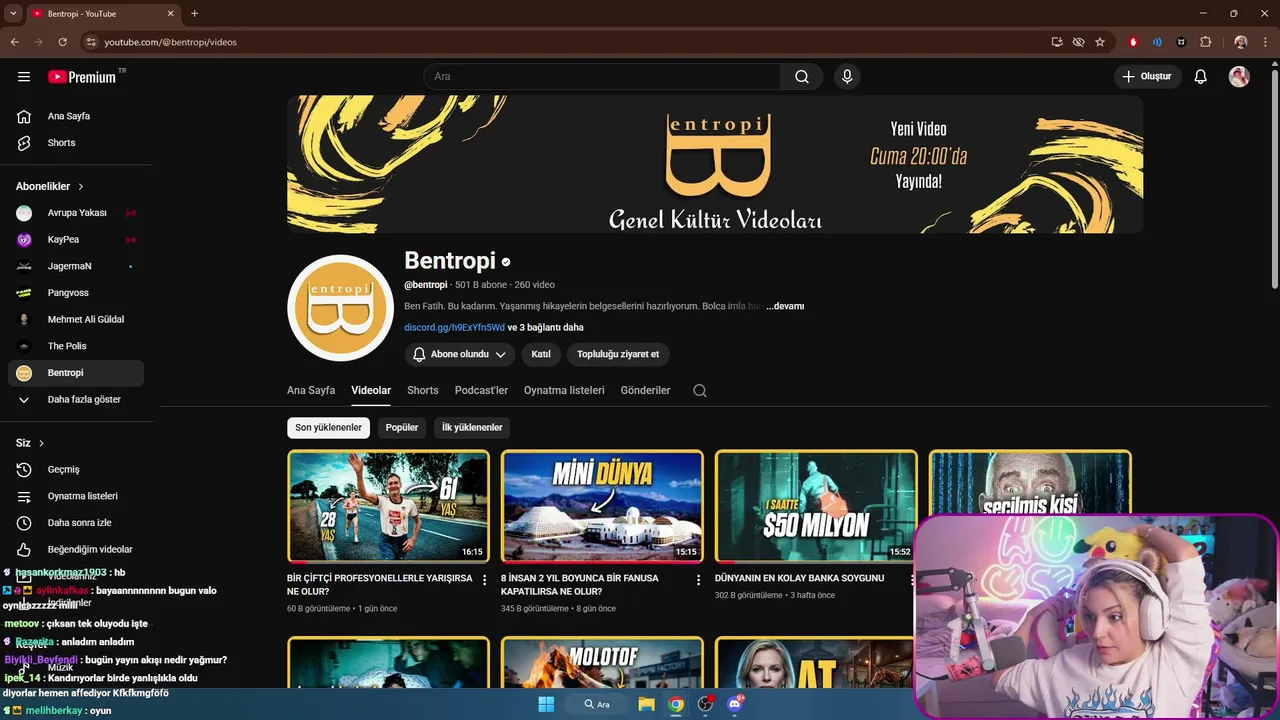Select the Son yüklenenler filter chip
Image resolution: width=1280 pixels, height=720 pixels.
pyautogui.click(x=328, y=428)
